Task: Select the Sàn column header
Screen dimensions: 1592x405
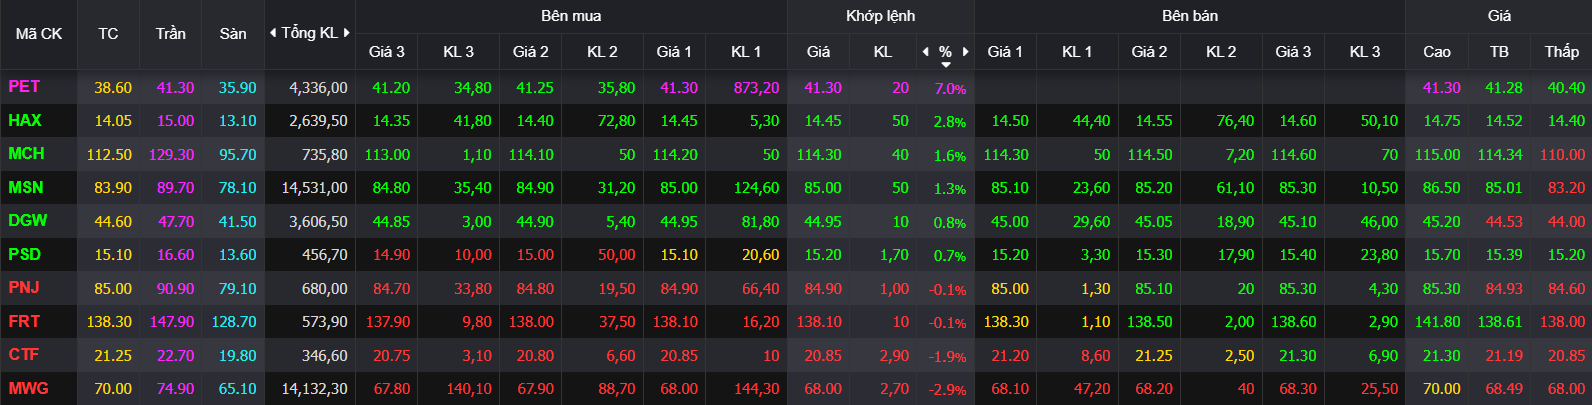Action: 233,34
